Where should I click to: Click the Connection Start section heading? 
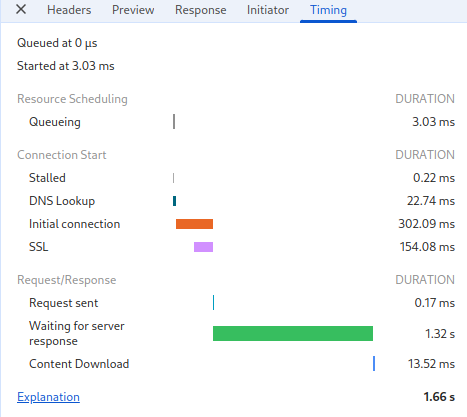point(62,155)
